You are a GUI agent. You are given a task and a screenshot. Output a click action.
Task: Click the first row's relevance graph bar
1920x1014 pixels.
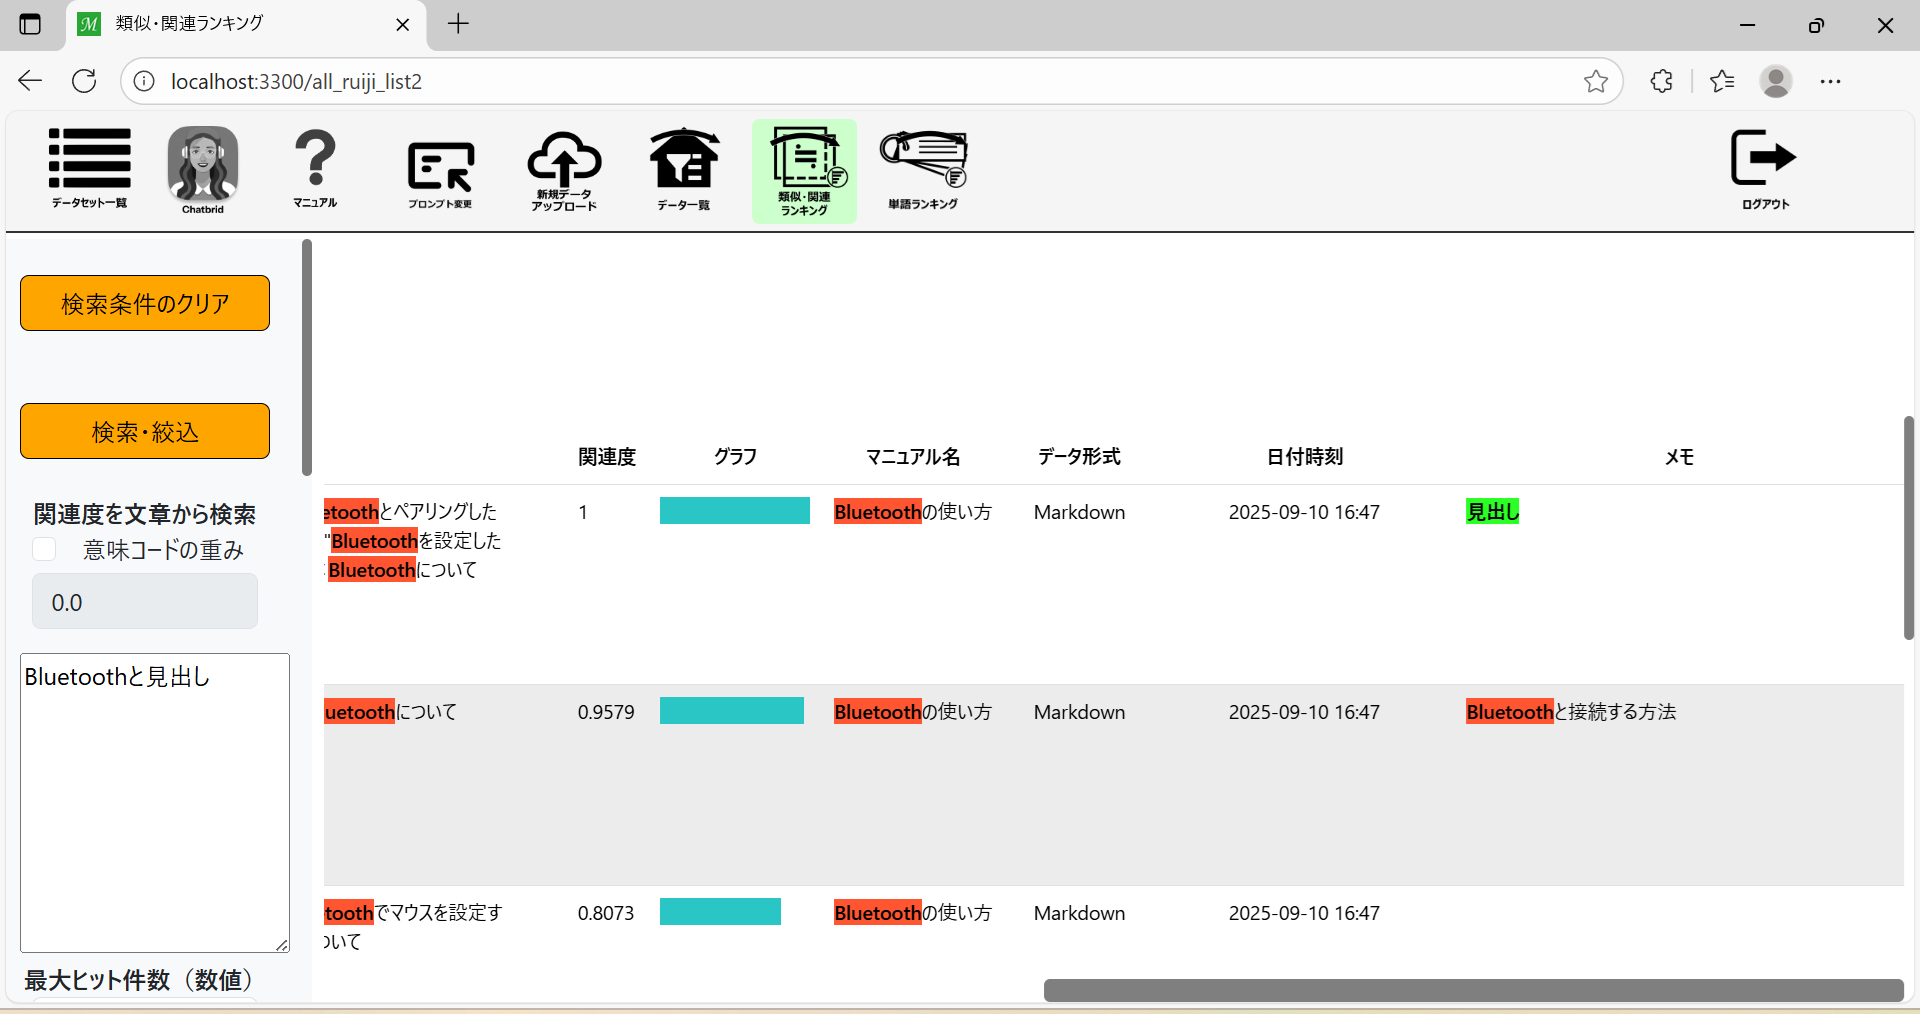tap(734, 511)
